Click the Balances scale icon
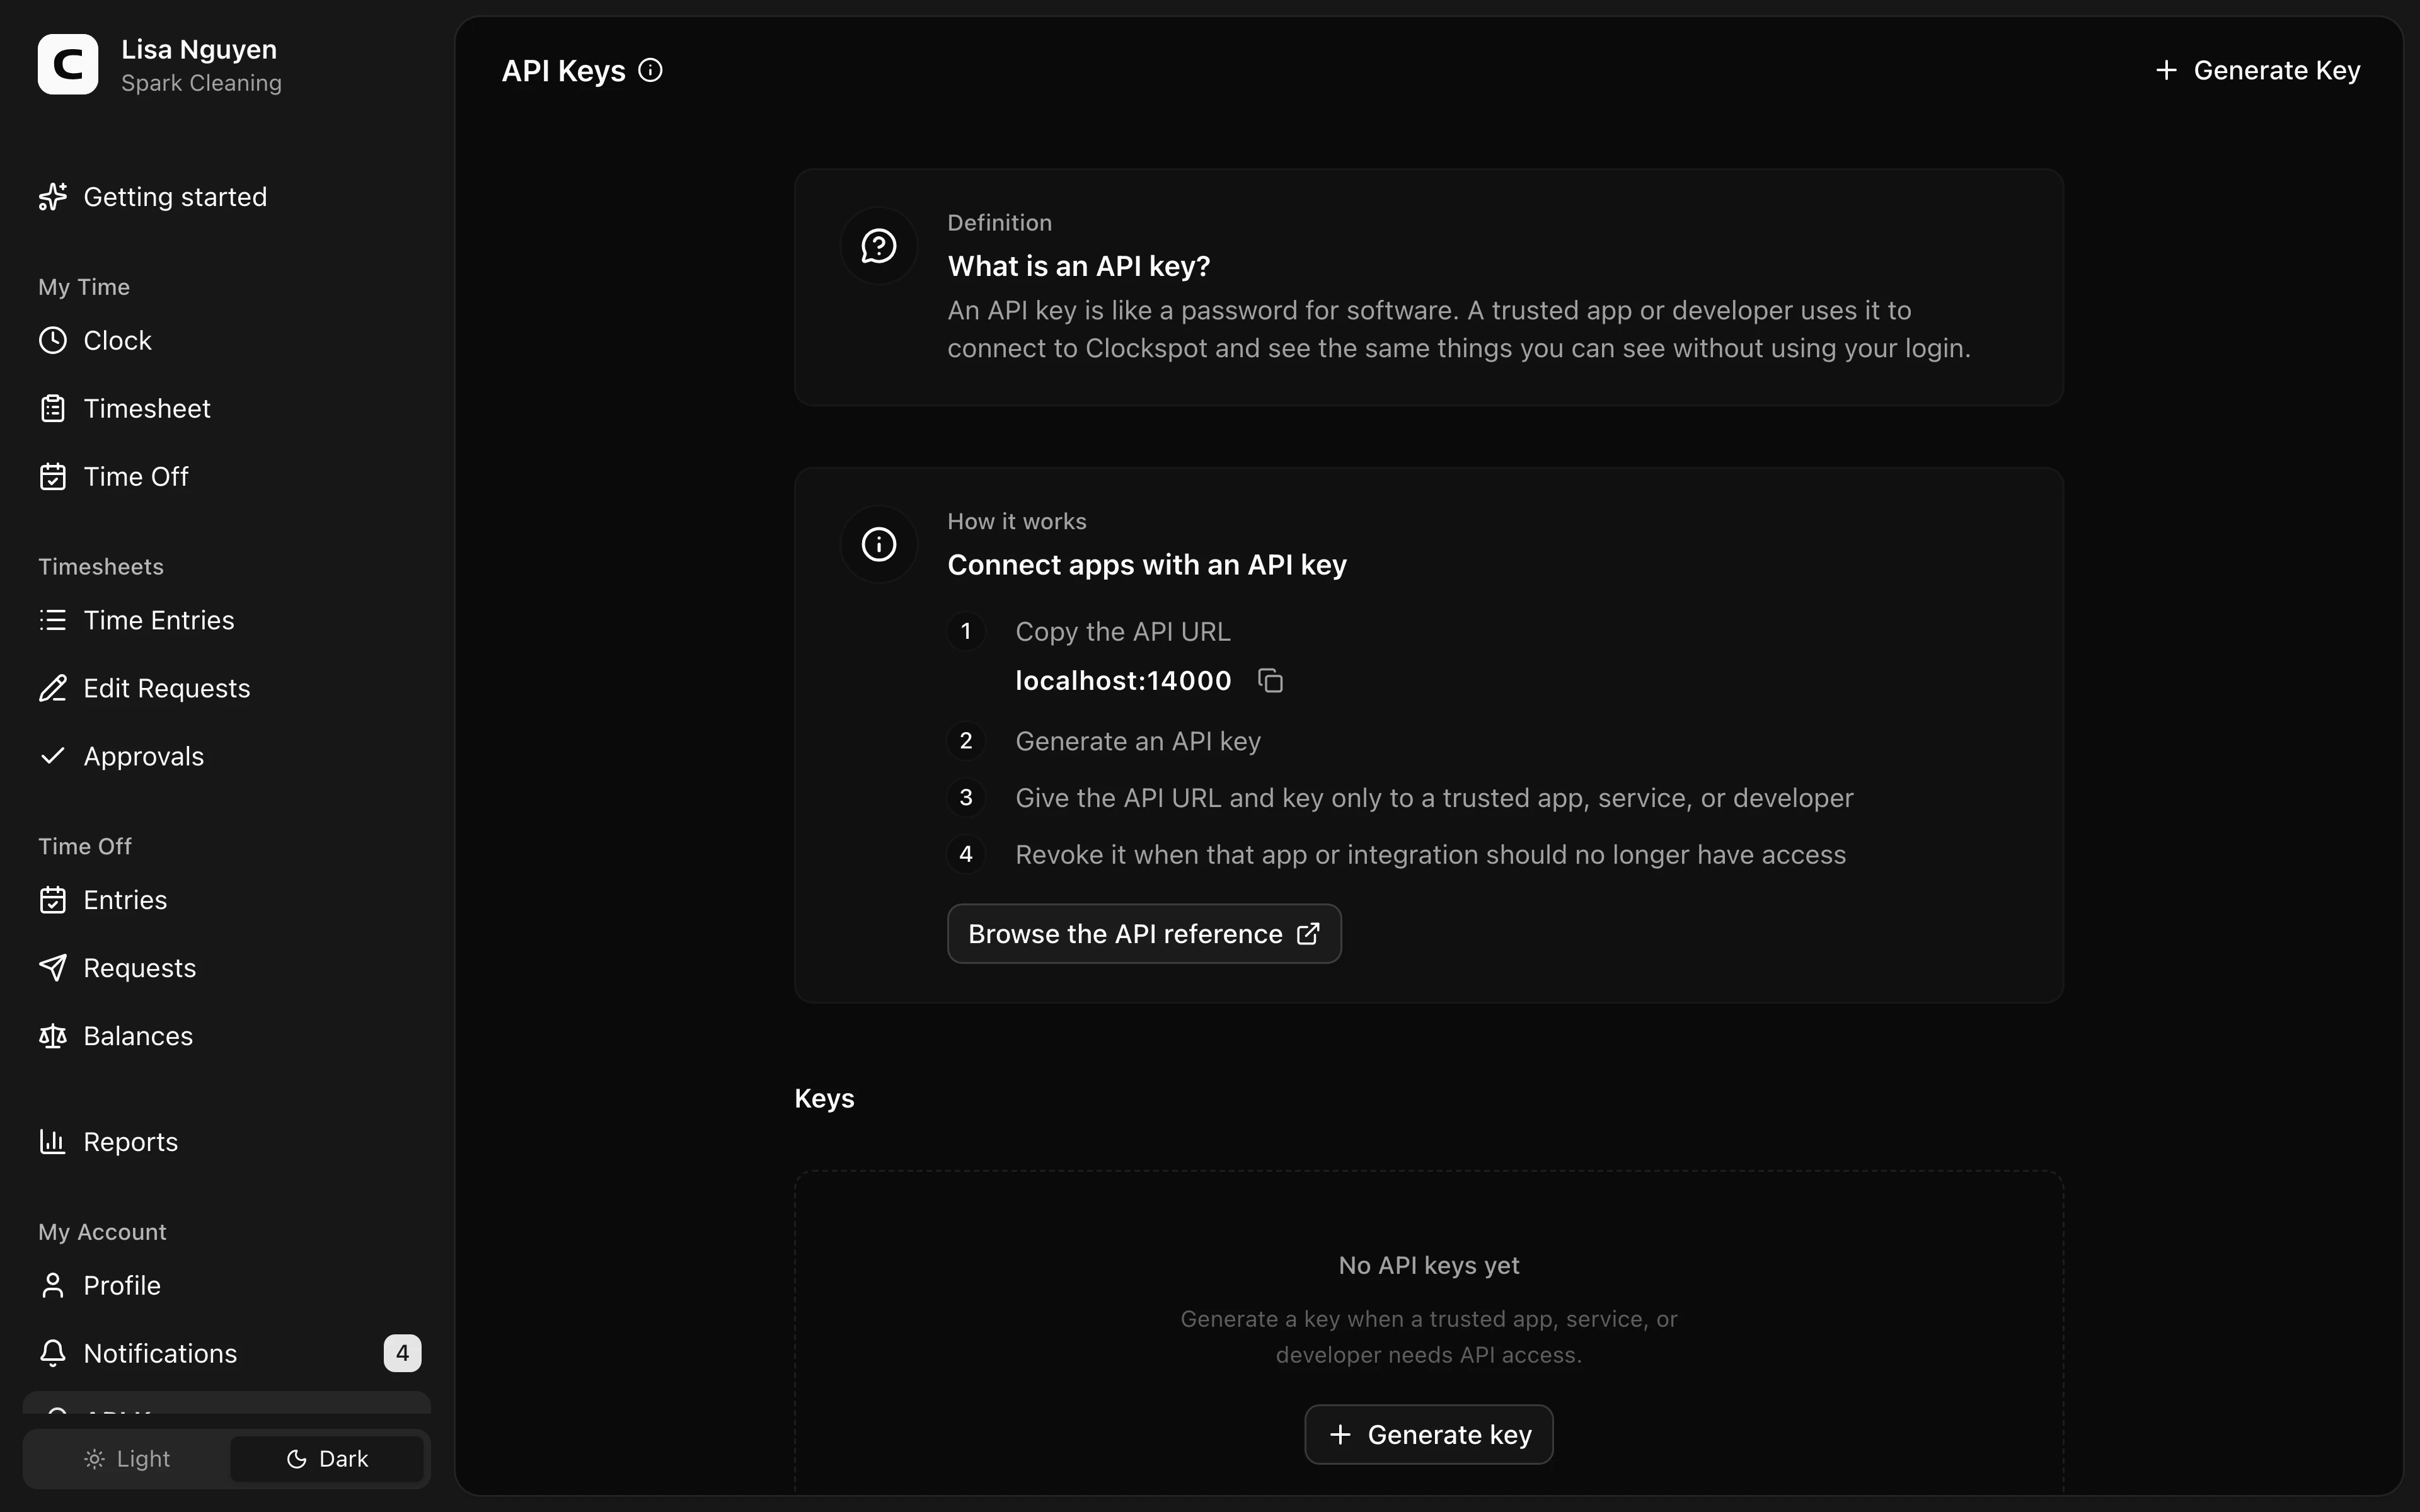This screenshot has width=2420, height=1512. pyautogui.click(x=53, y=1036)
